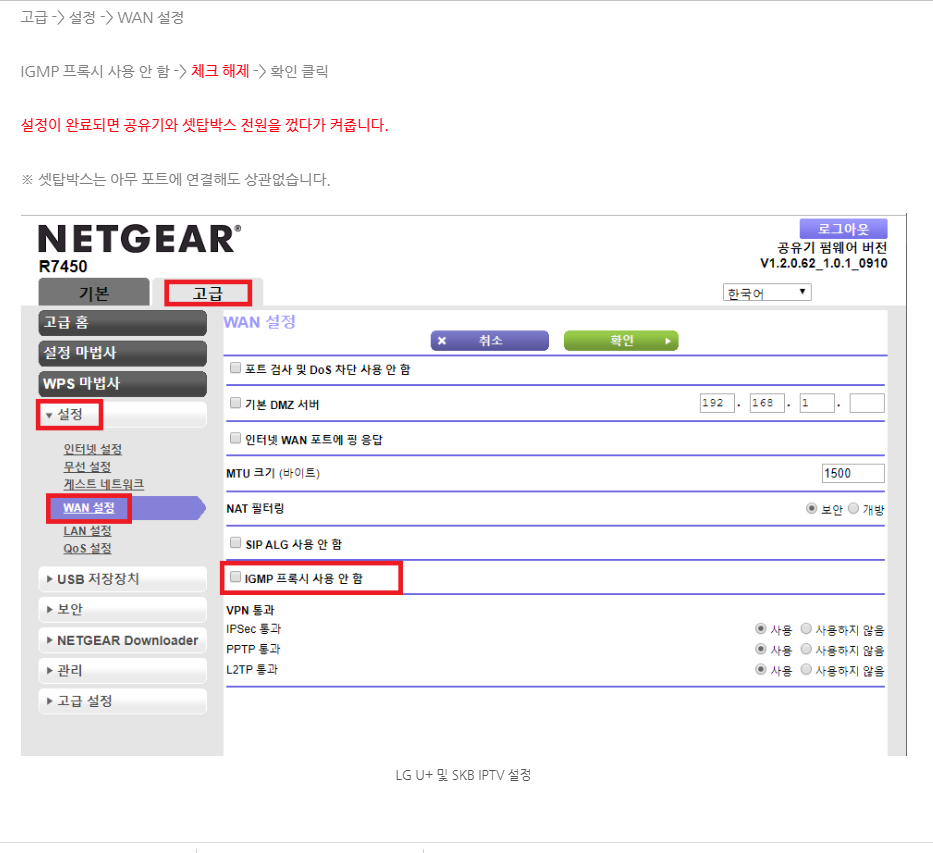The width and height of the screenshot is (933, 853).
Task: Expand 보안 section
Action: [123, 610]
